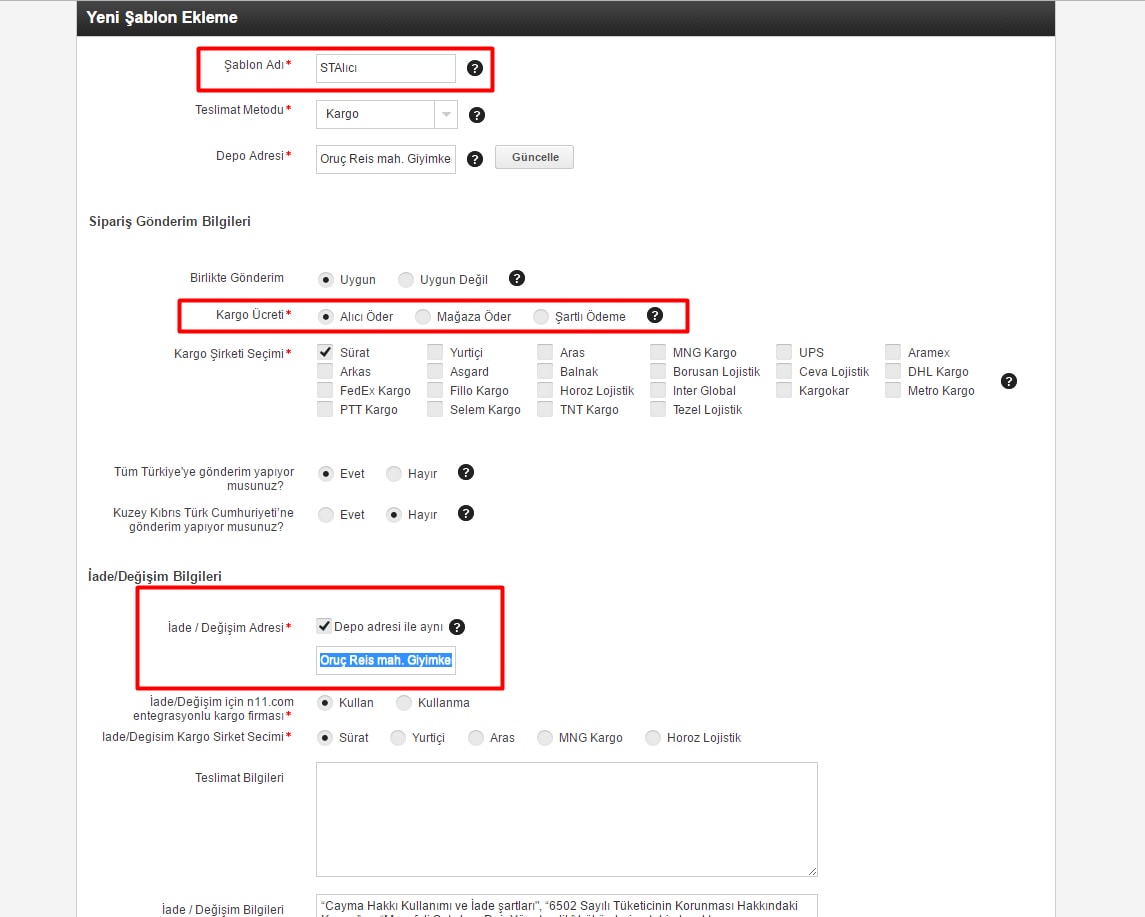Screen dimensions: 1145x917
Task: Select the Ceva Lojistik checkbox
Action: point(784,371)
